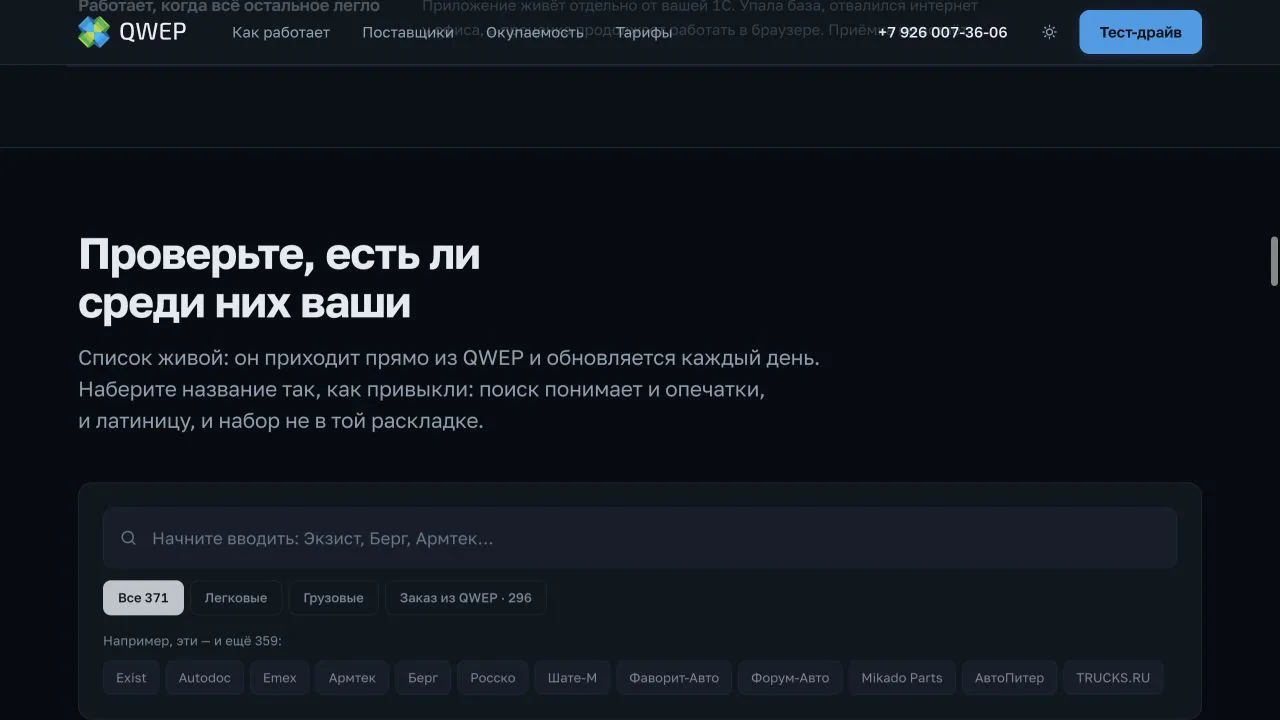1280x720 pixels.
Task: Go to the 'Окупаемость' section
Action: [535, 32]
